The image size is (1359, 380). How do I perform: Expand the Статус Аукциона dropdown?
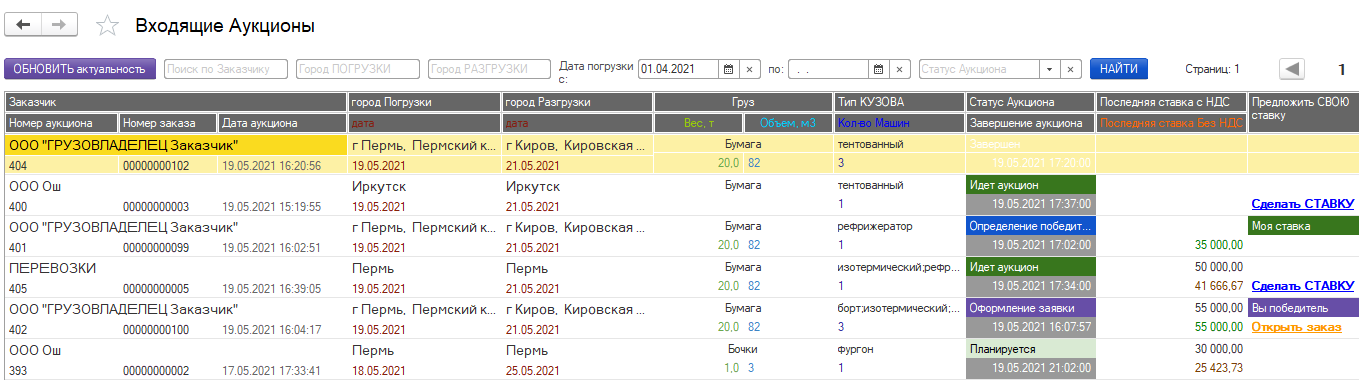tap(1049, 69)
